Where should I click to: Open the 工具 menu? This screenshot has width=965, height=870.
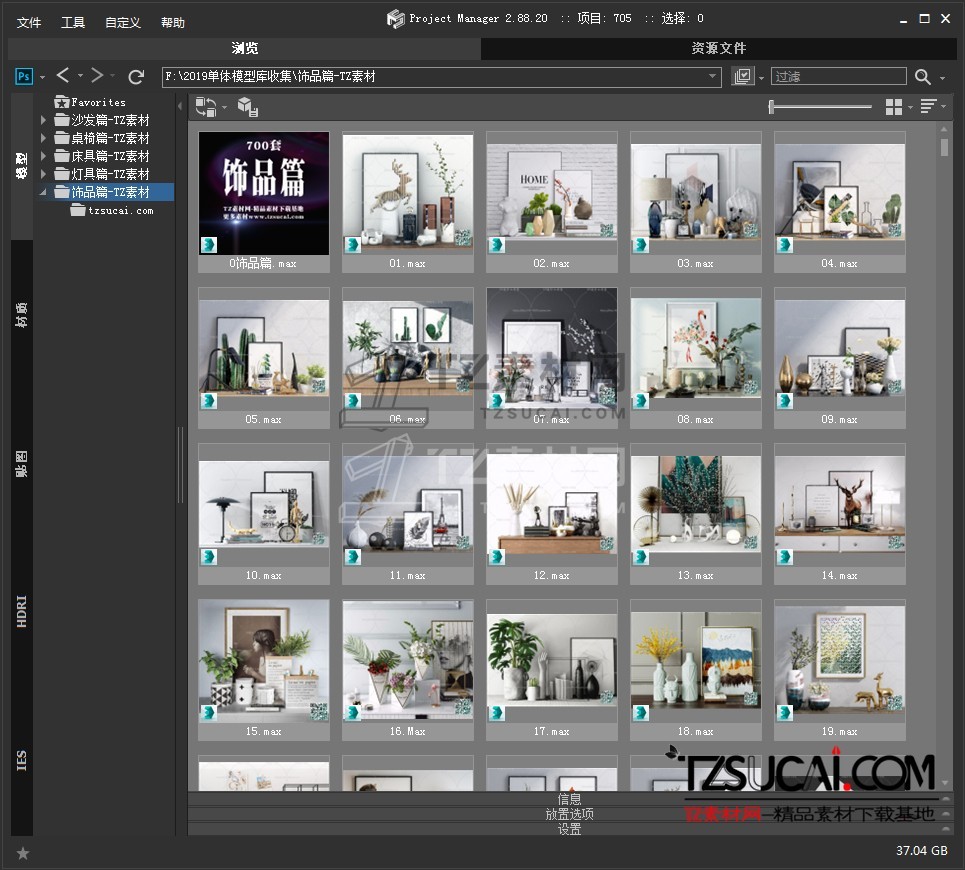pos(73,22)
